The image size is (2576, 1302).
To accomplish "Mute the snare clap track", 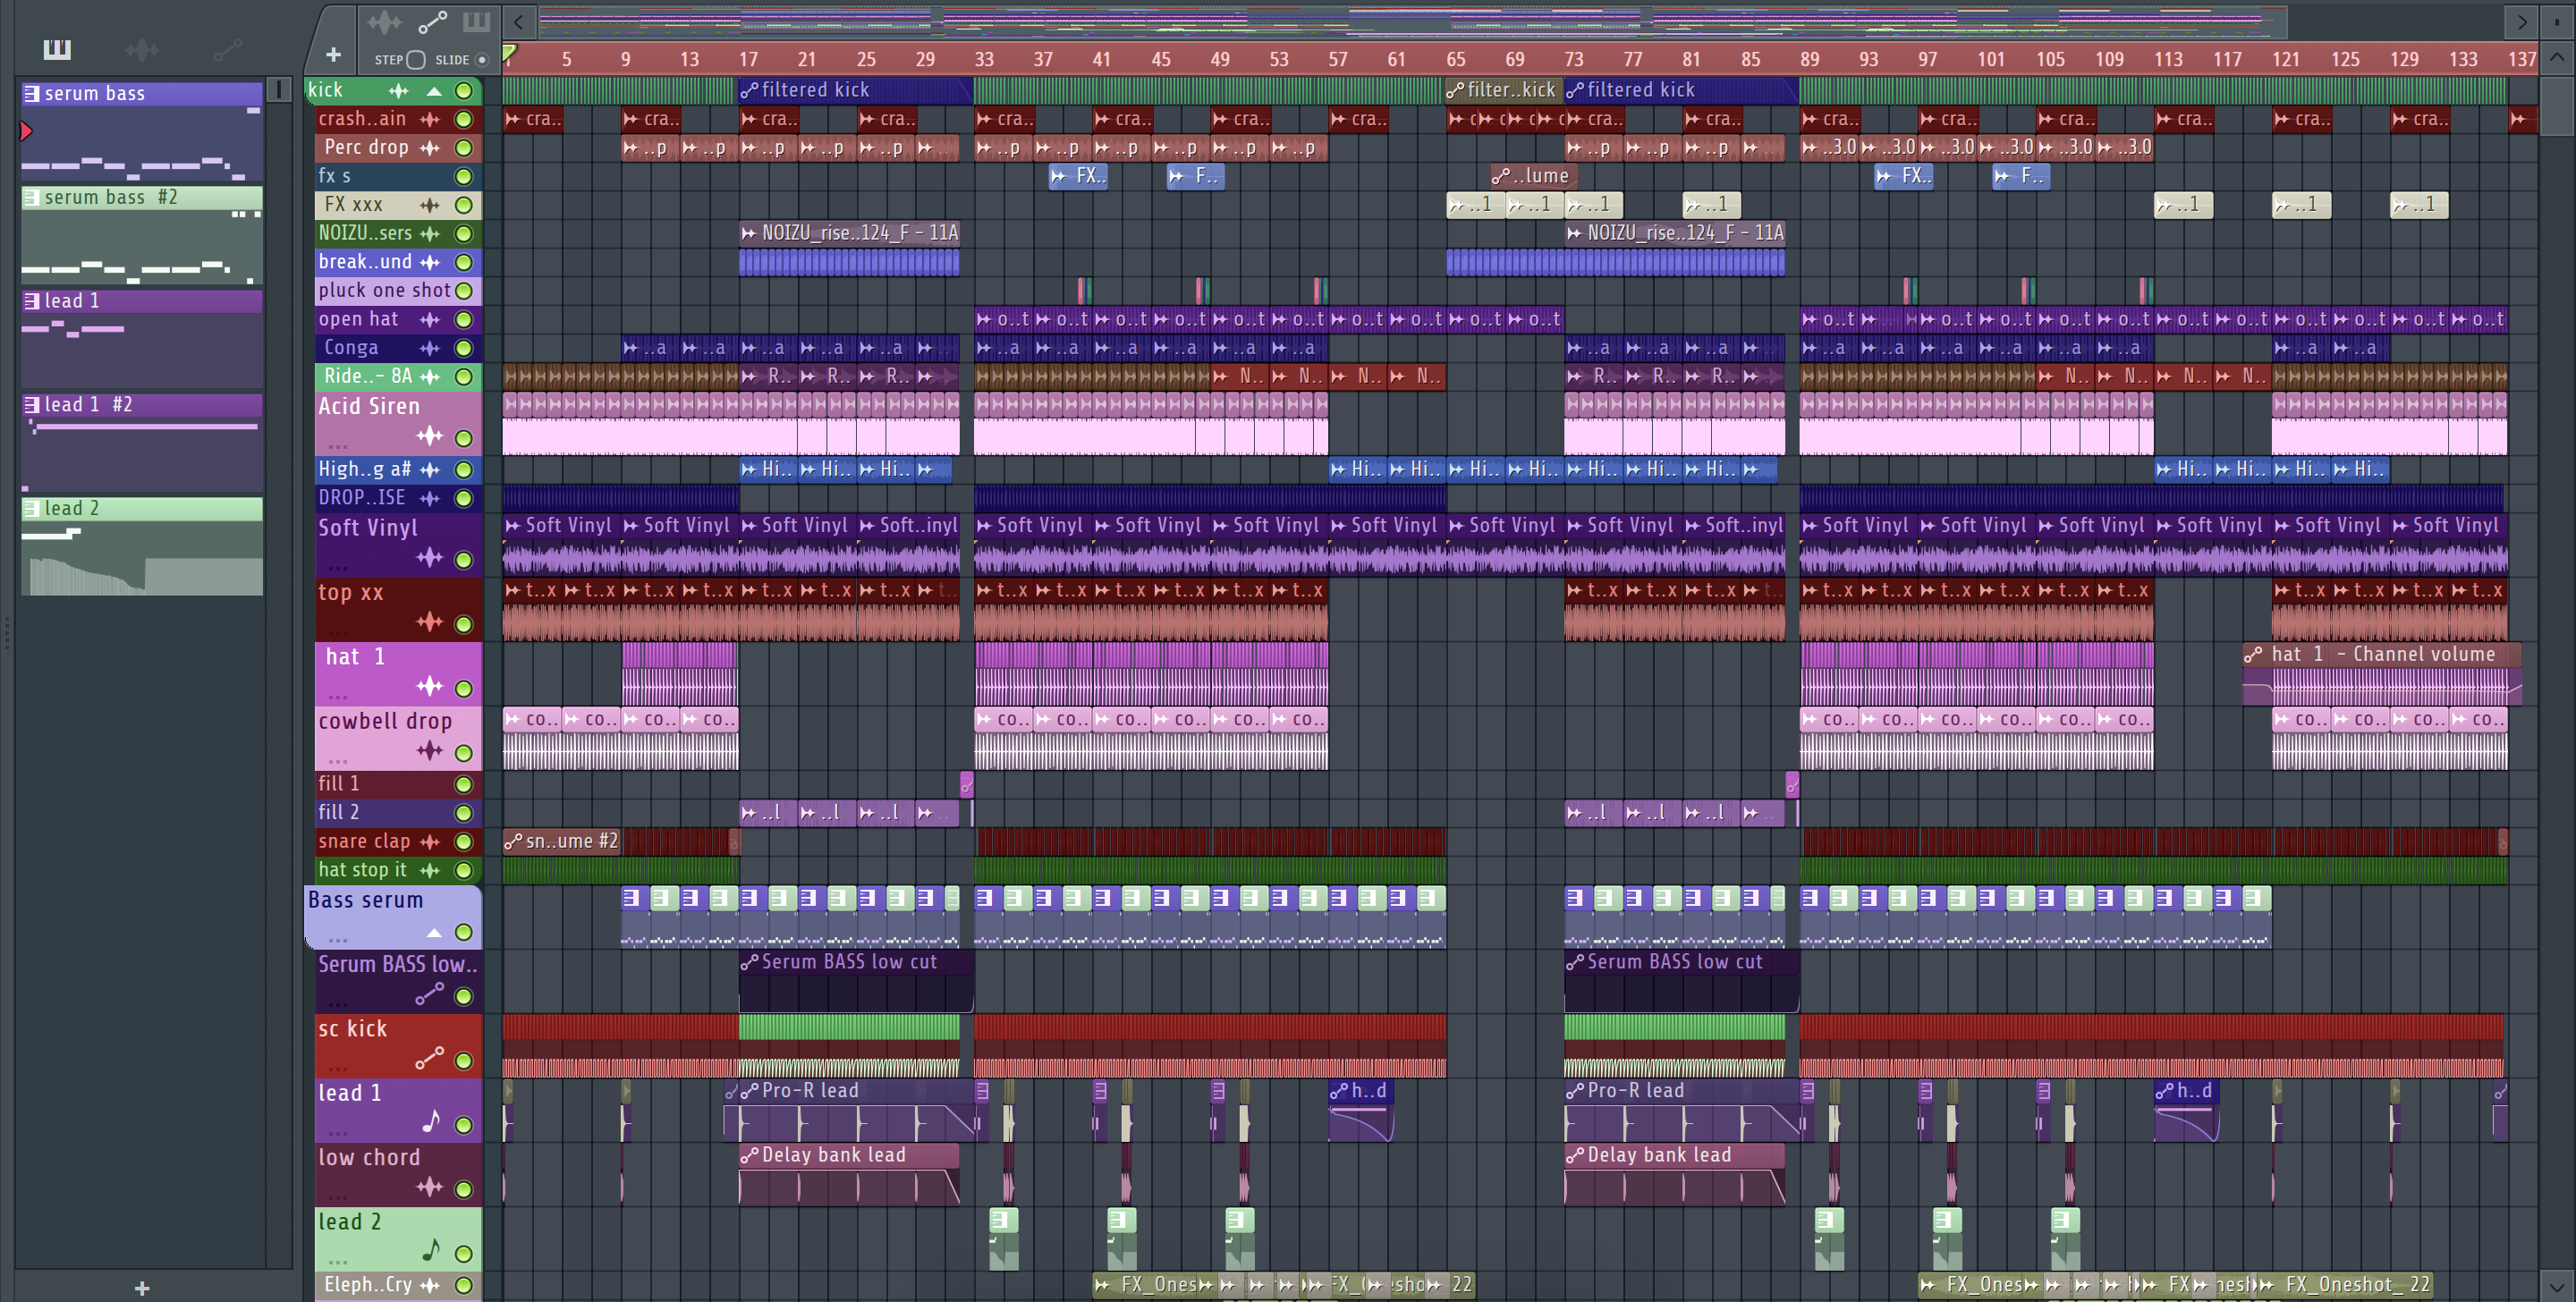I will click(464, 842).
